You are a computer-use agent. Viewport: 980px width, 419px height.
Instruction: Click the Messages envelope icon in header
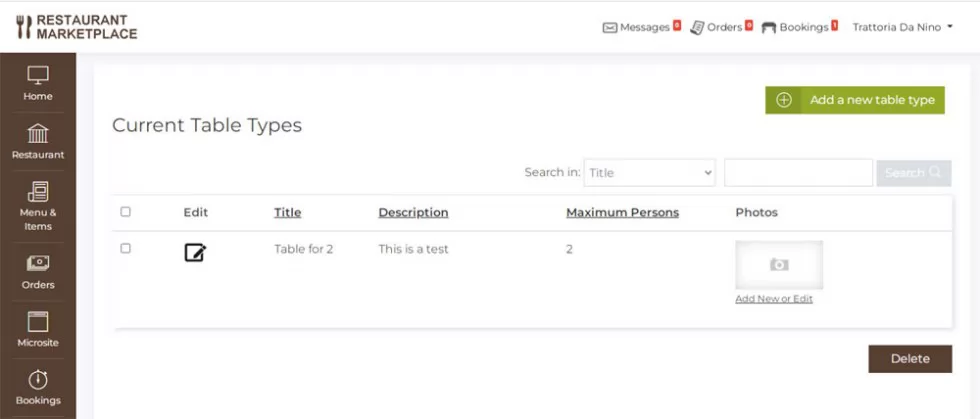point(609,28)
